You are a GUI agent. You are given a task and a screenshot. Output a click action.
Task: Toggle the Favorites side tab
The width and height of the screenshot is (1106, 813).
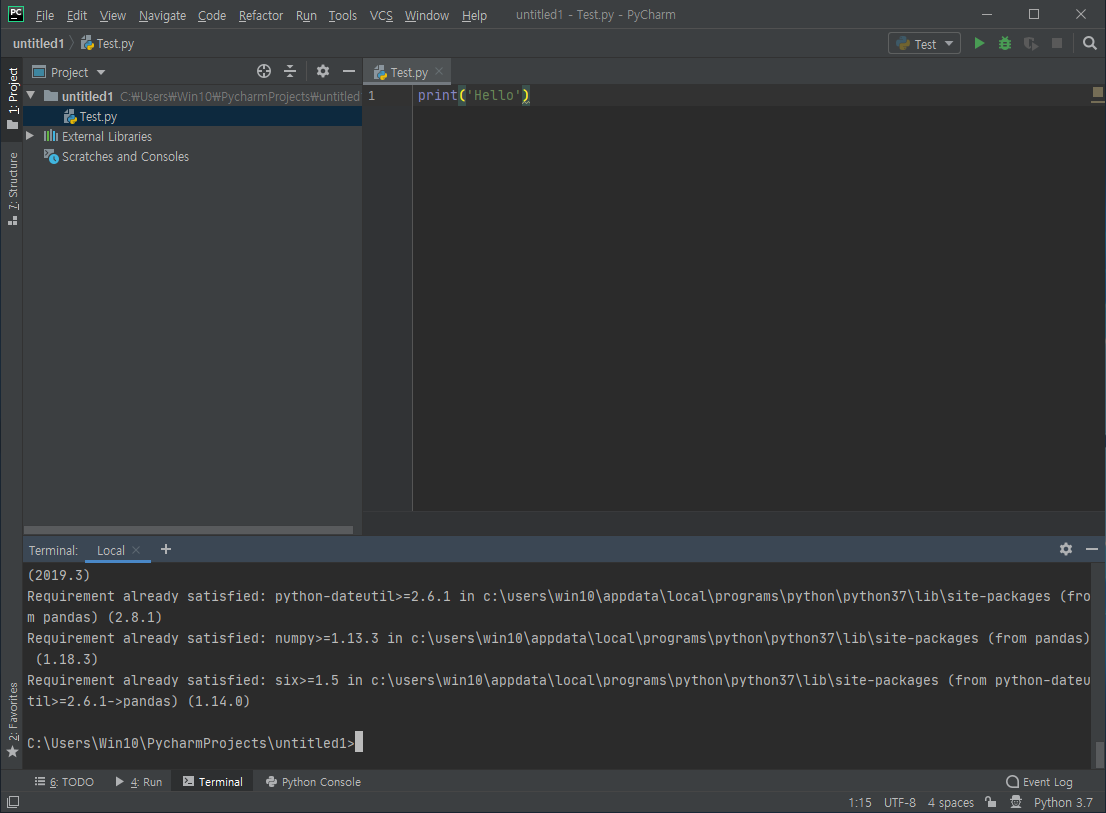point(12,719)
